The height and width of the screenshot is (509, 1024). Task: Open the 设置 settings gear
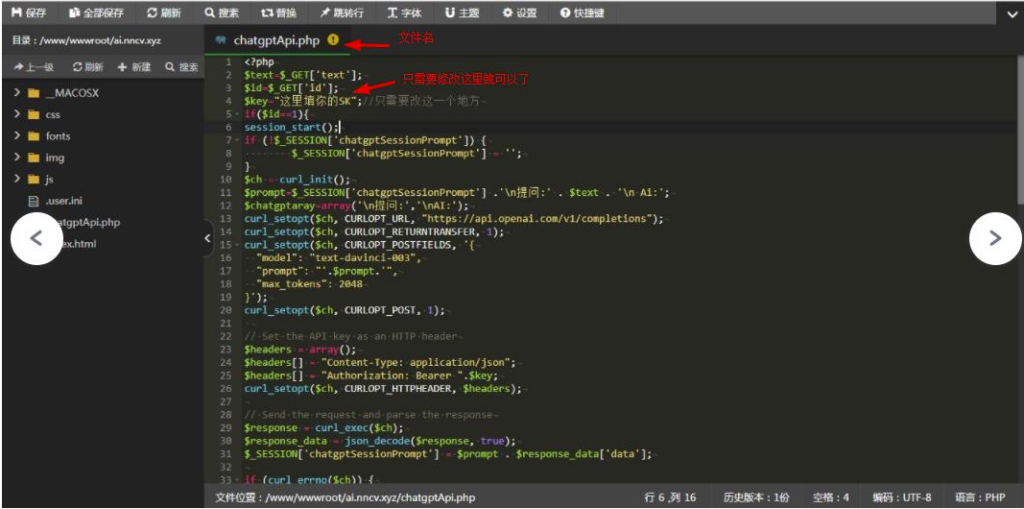click(519, 13)
